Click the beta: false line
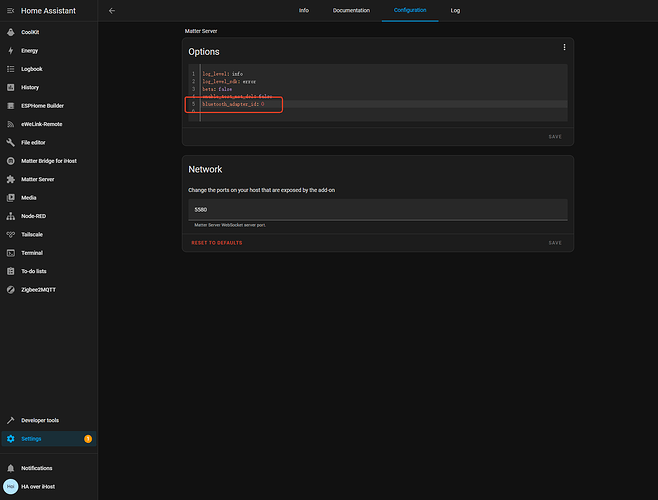 point(217,89)
